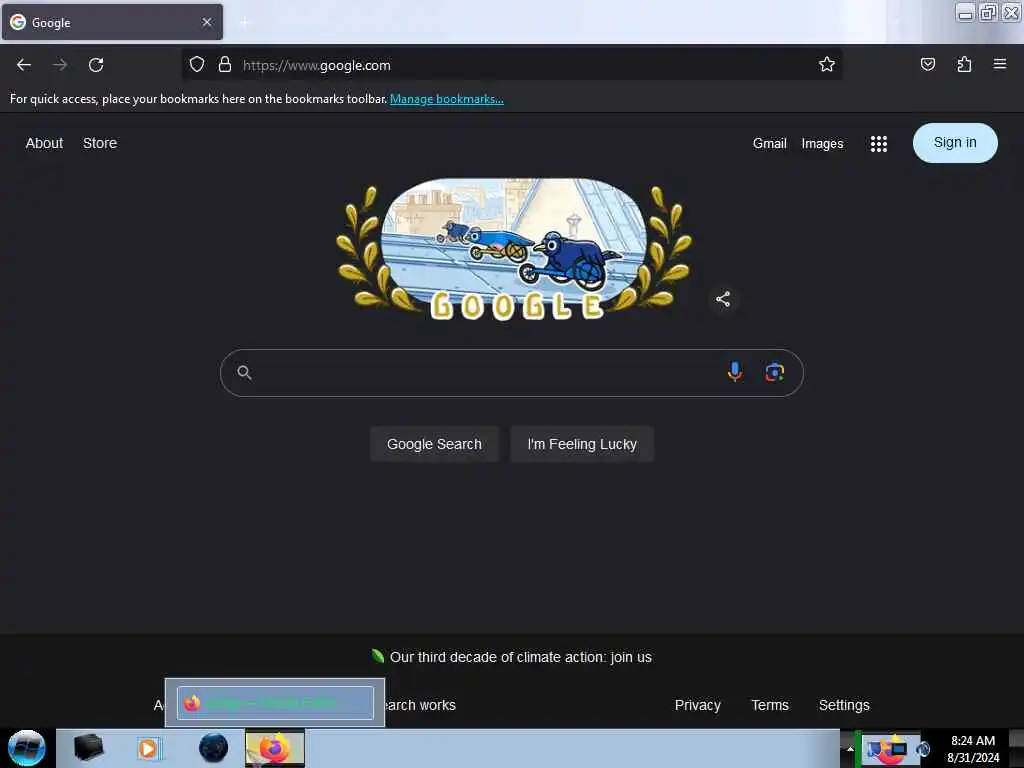Open the Privacy footer link
The width and height of the screenshot is (1024, 768).
[697, 705]
